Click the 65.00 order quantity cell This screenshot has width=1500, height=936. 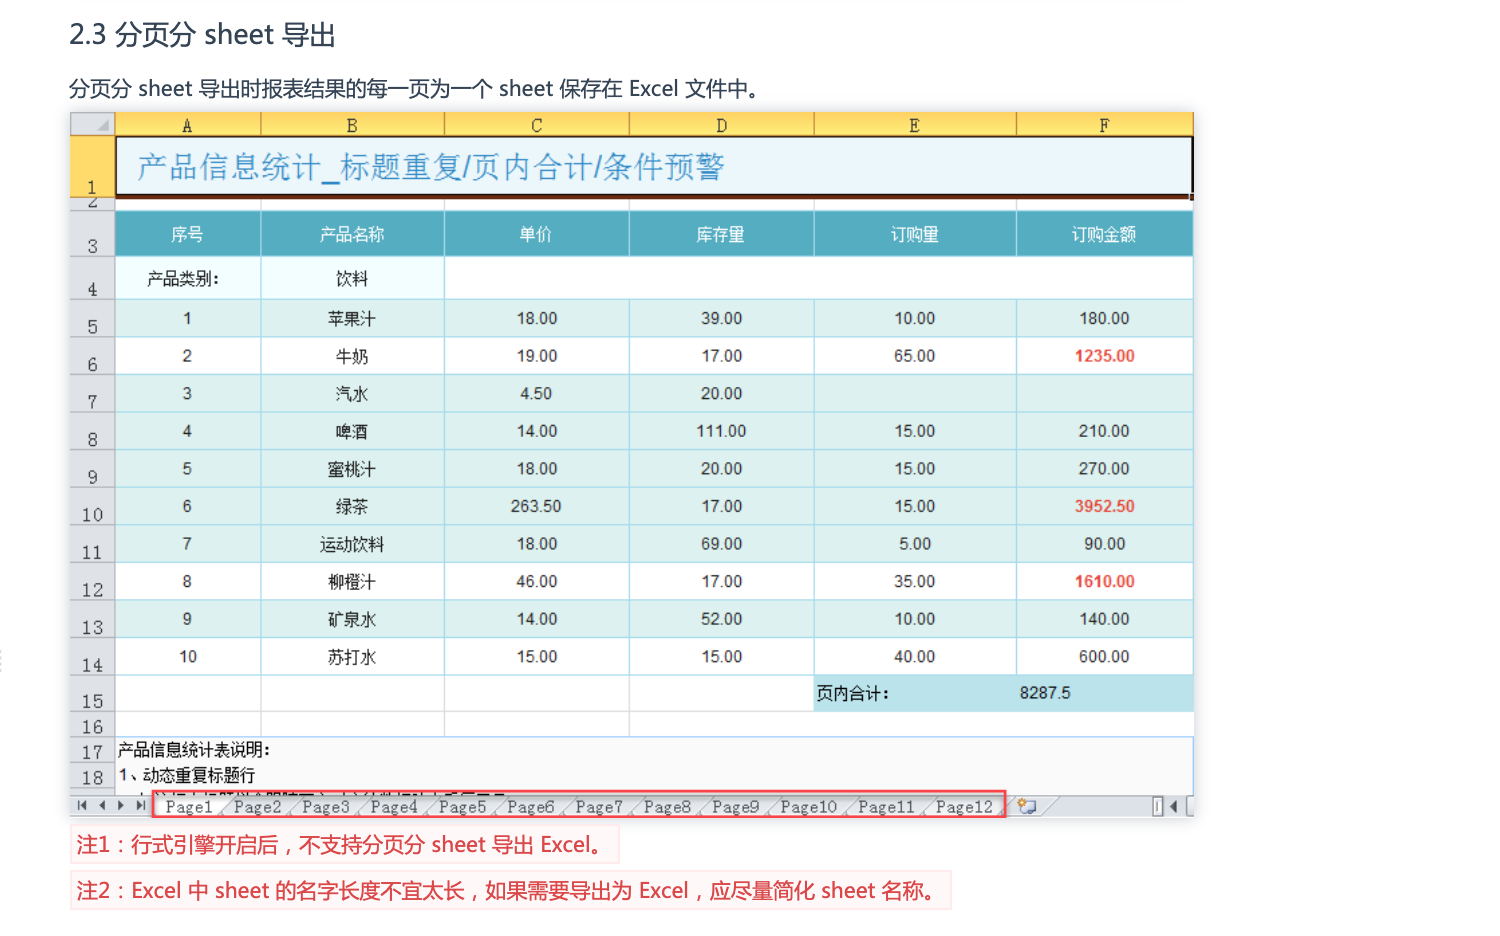pos(915,356)
